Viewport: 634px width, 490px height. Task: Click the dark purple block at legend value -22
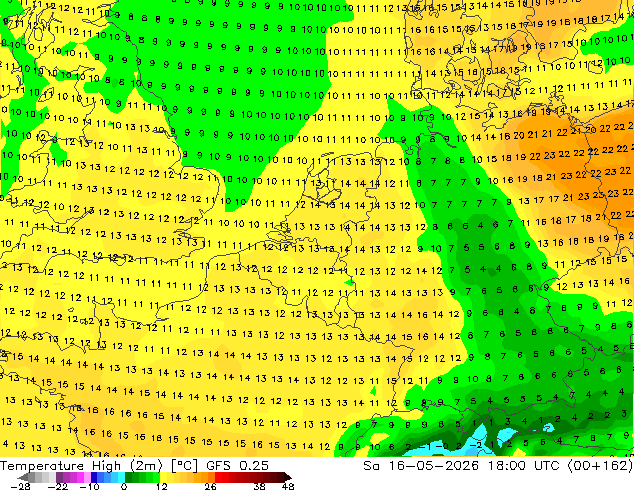tap(59, 477)
